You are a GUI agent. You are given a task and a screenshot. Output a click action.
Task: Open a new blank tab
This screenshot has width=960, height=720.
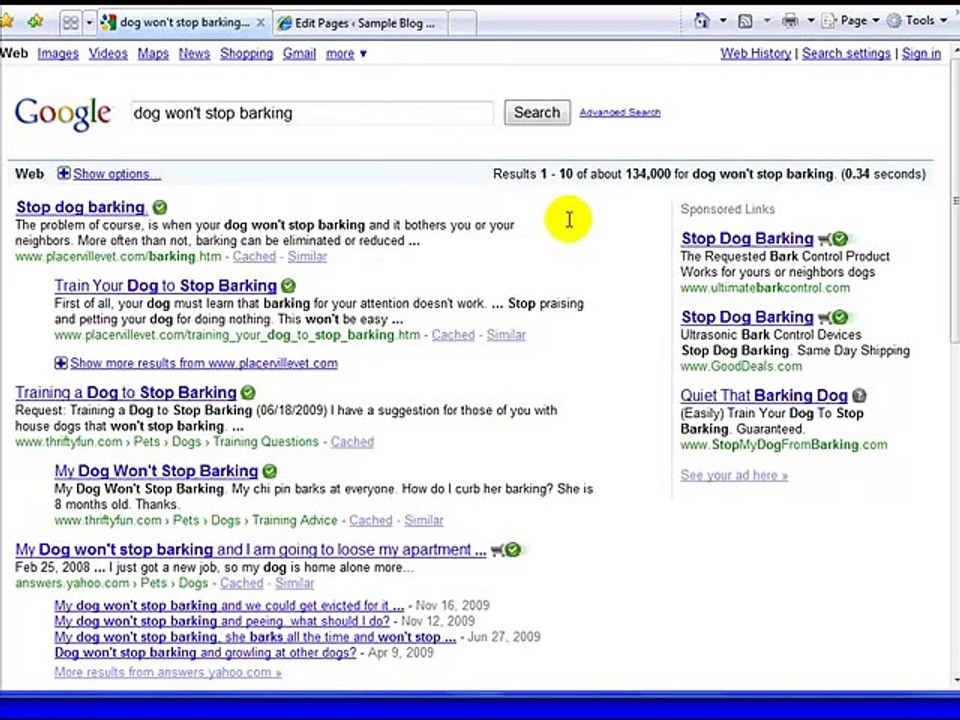click(462, 23)
